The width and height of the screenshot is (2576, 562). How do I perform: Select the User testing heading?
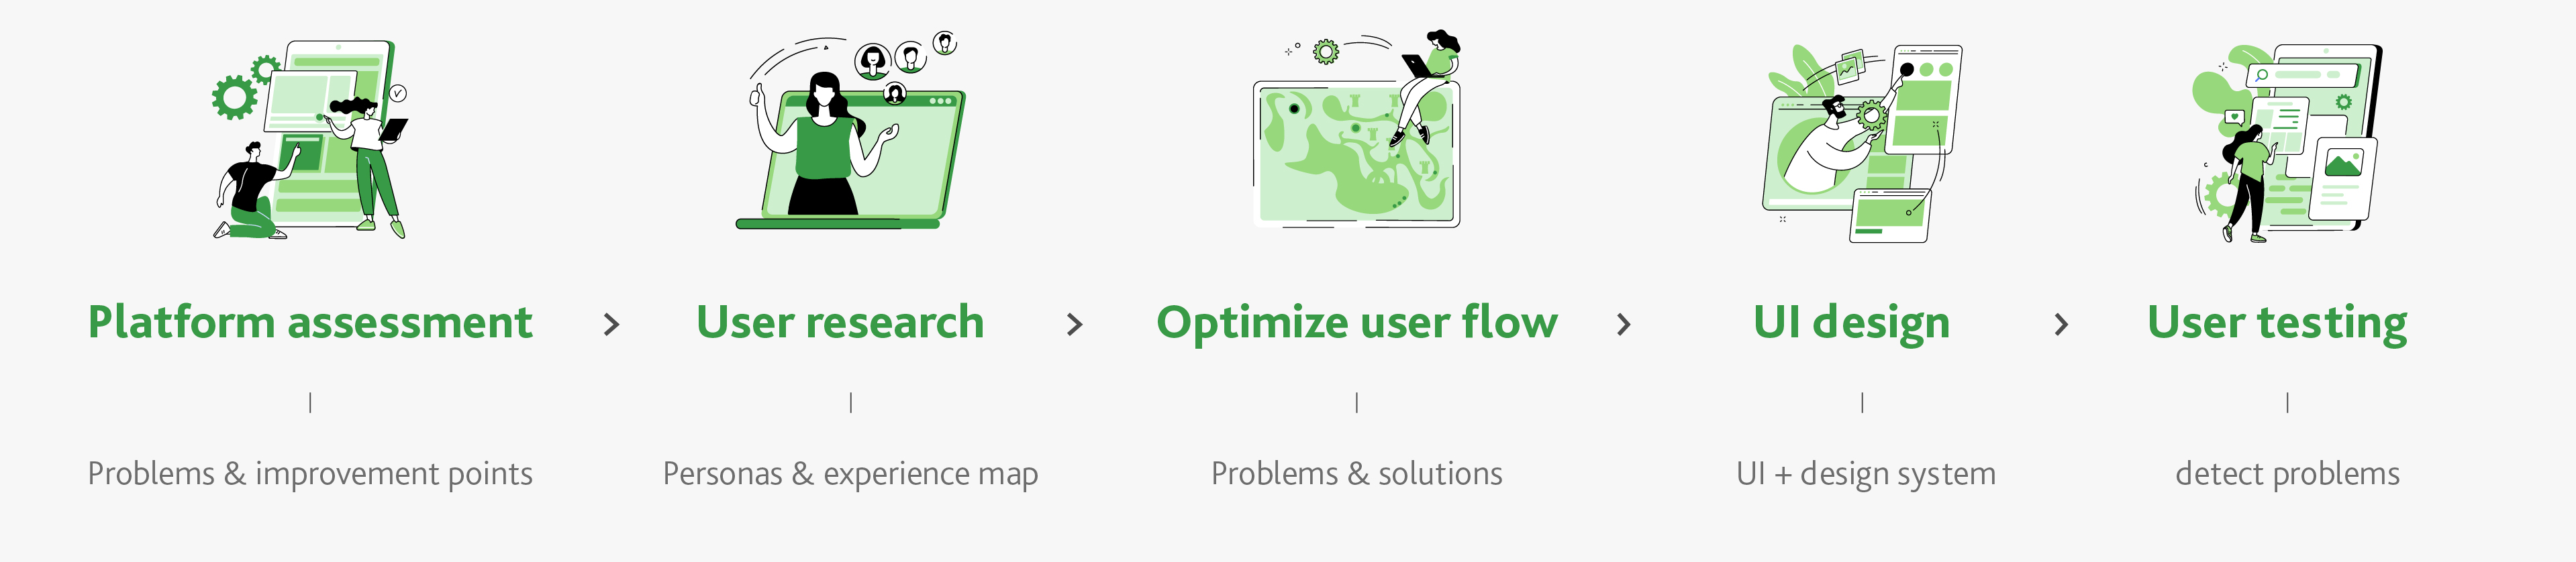point(2277,323)
